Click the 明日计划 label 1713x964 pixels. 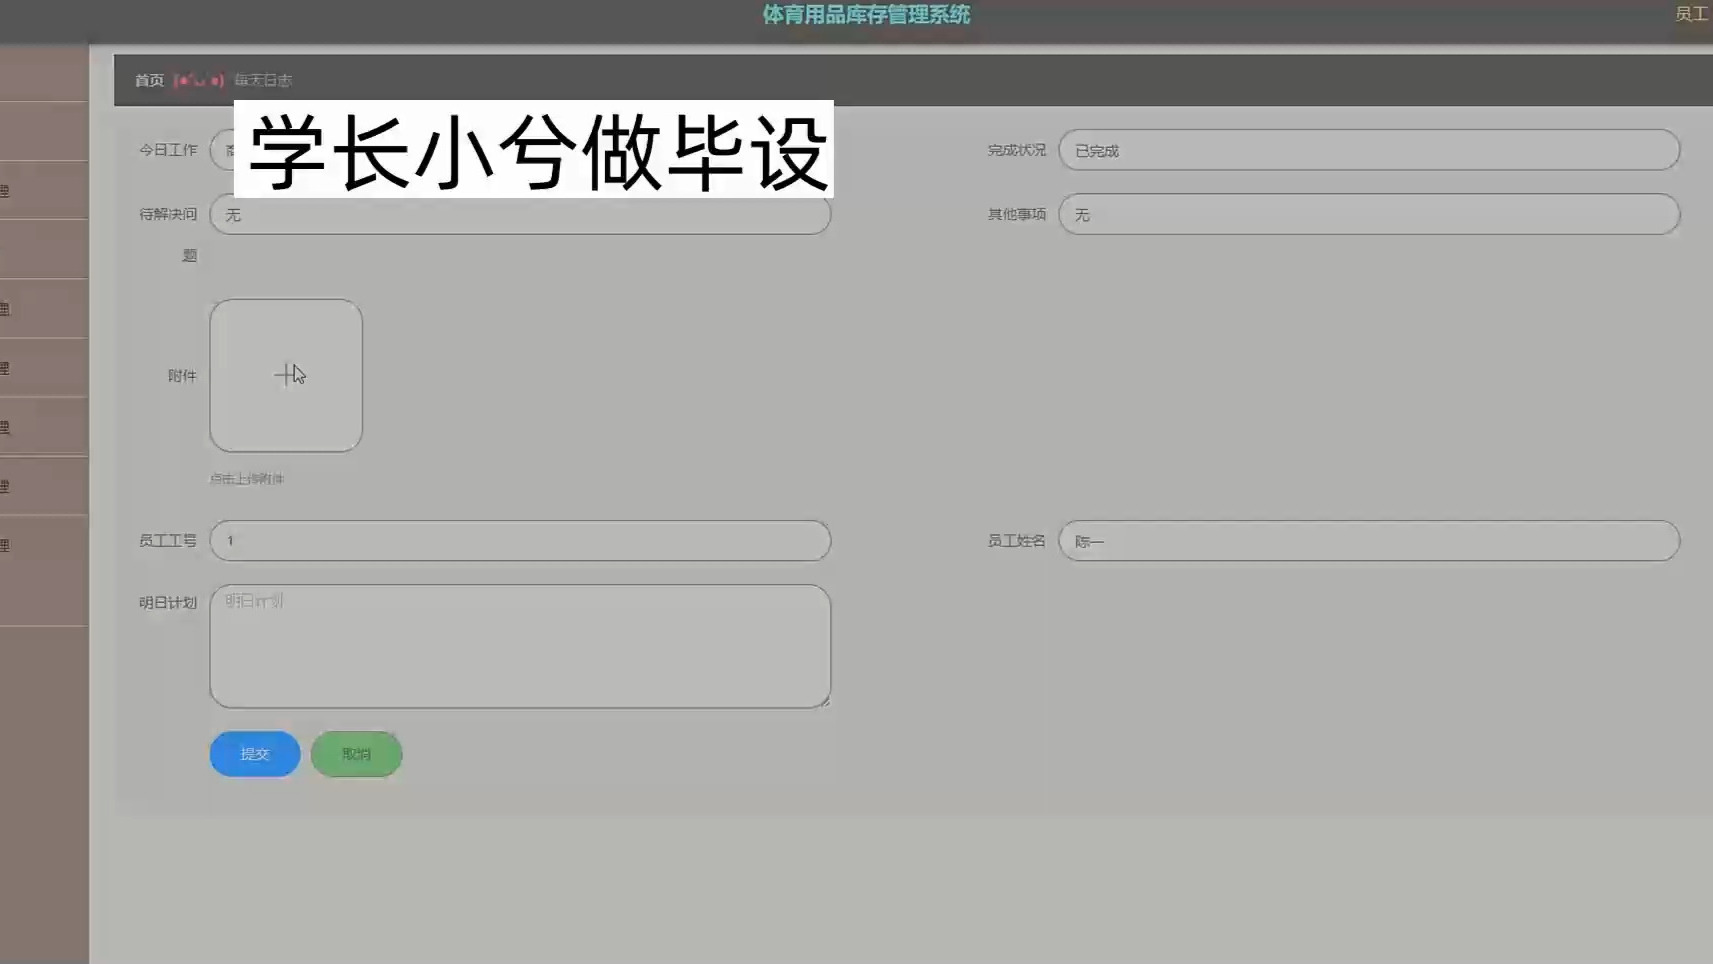coord(168,603)
